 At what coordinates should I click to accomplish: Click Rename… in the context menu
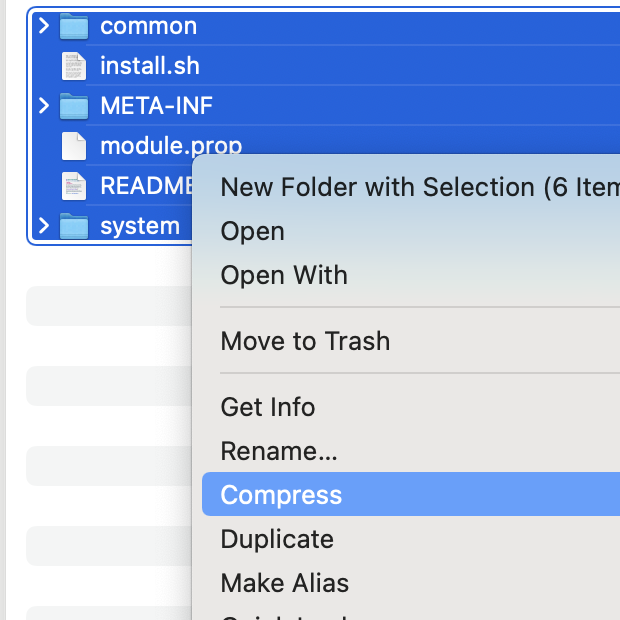[279, 451]
